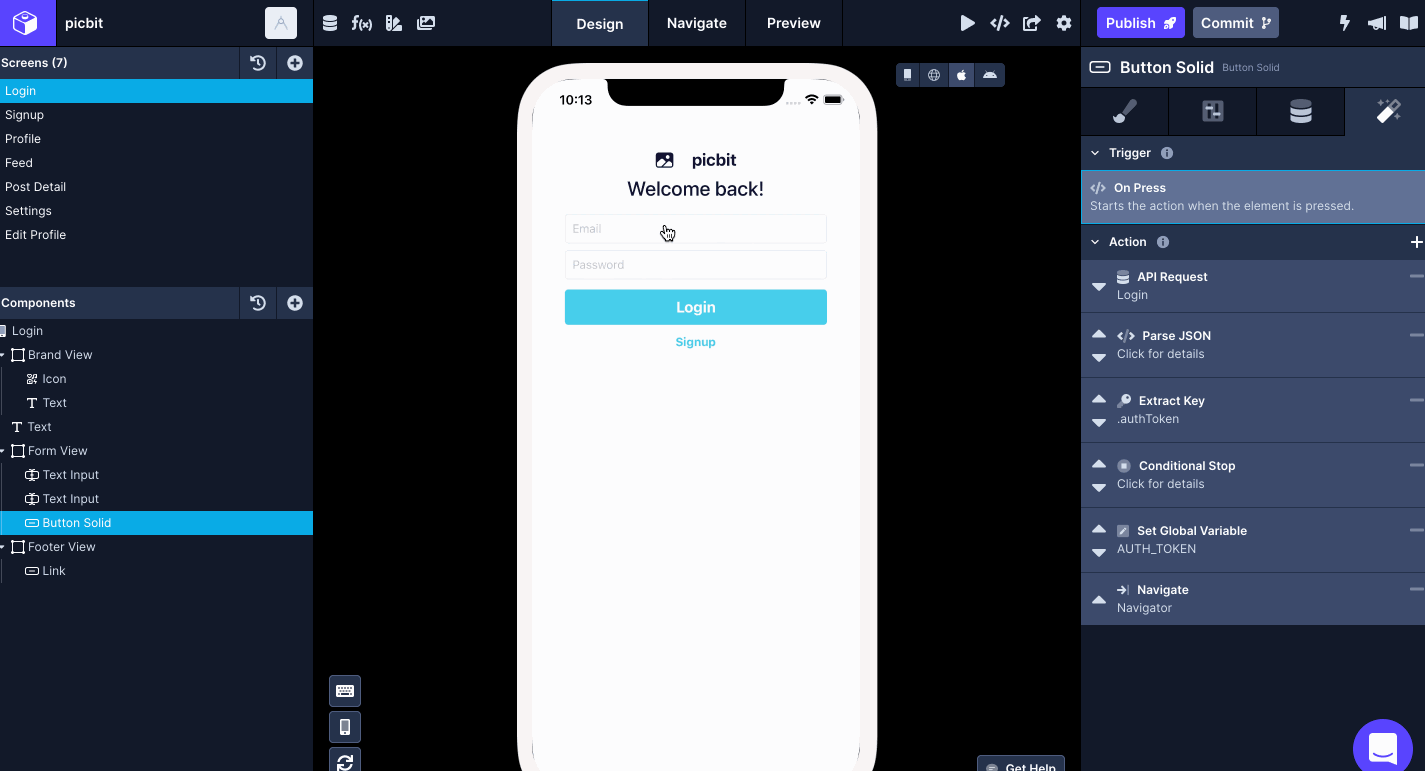Switch to the Navigate tab
This screenshot has width=1425, height=771.
pyautogui.click(x=696, y=22)
